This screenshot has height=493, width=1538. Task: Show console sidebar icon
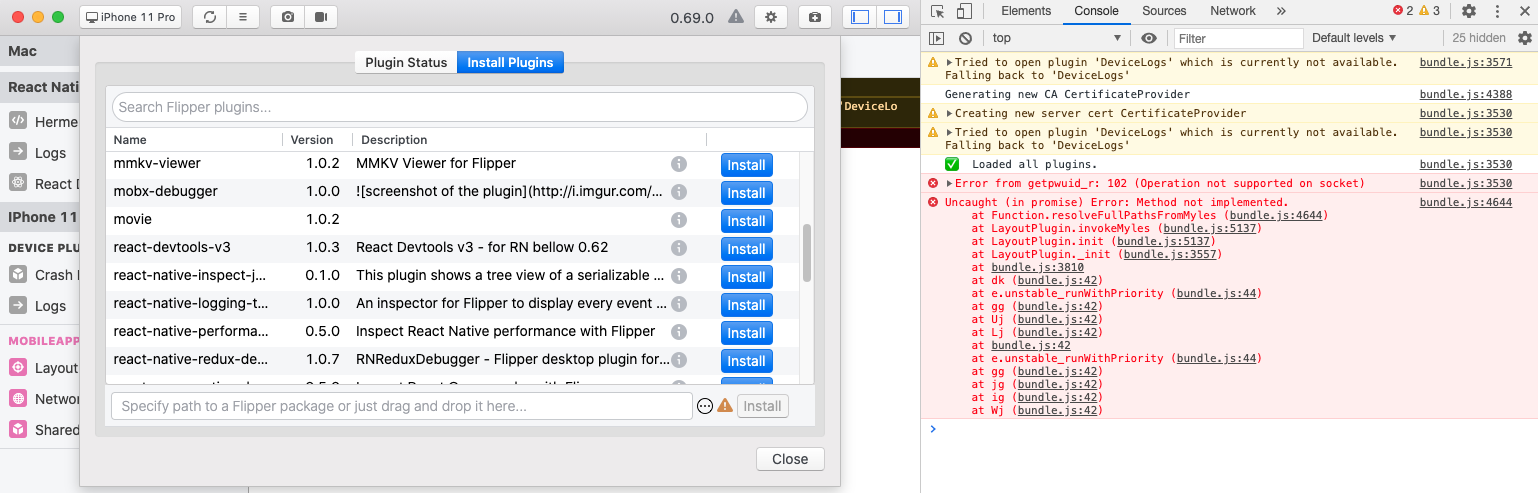937,38
